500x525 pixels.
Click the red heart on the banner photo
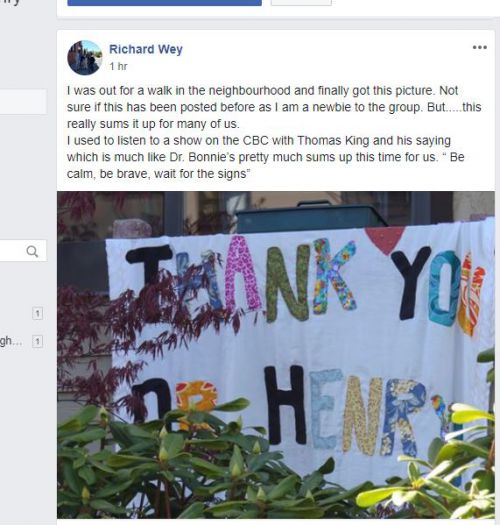(385, 239)
